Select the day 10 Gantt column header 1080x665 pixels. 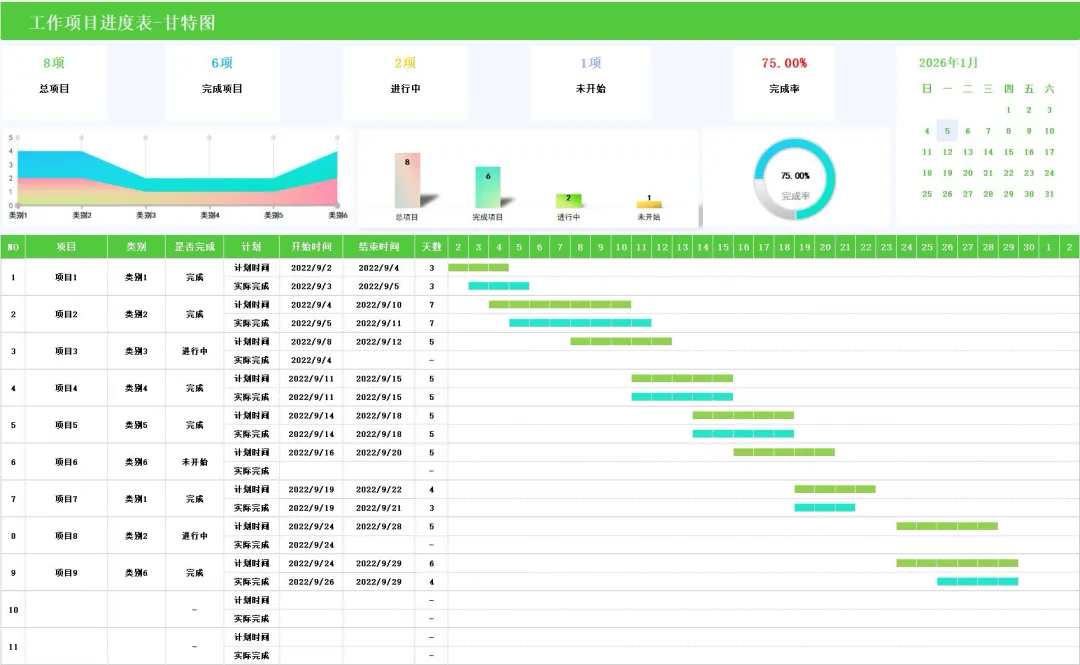click(621, 247)
